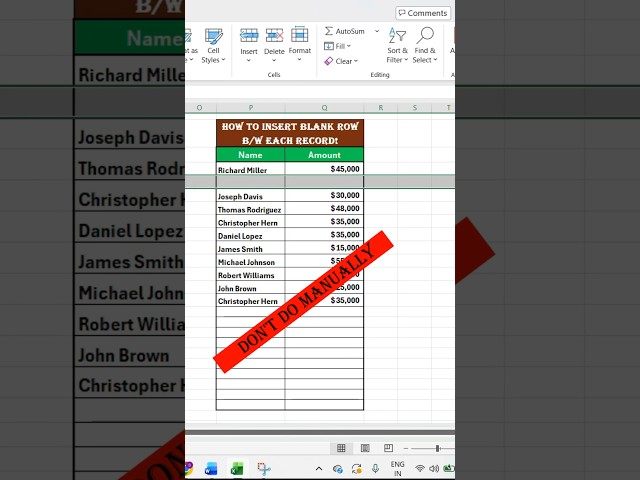Expand the Format dropdown arrow
This screenshot has height=480, width=640.
pyautogui.click(x=300, y=60)
